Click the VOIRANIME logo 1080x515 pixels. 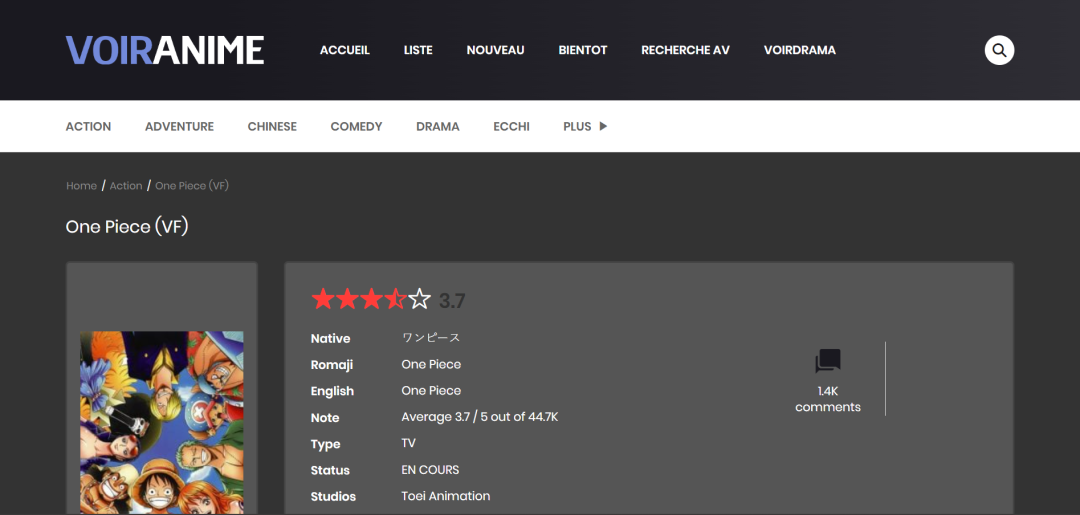point(165,50)
